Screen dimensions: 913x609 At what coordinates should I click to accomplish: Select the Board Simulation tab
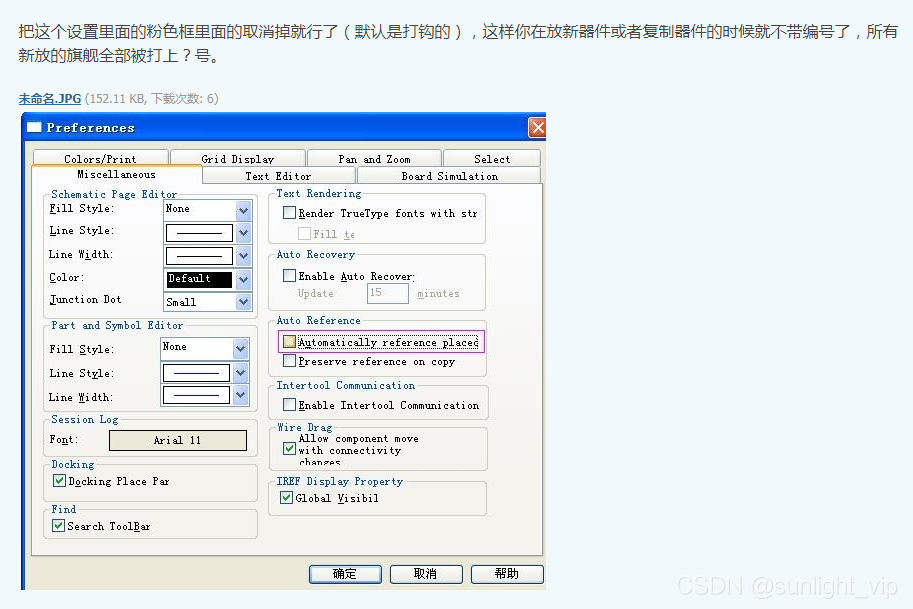coord(449,176)
